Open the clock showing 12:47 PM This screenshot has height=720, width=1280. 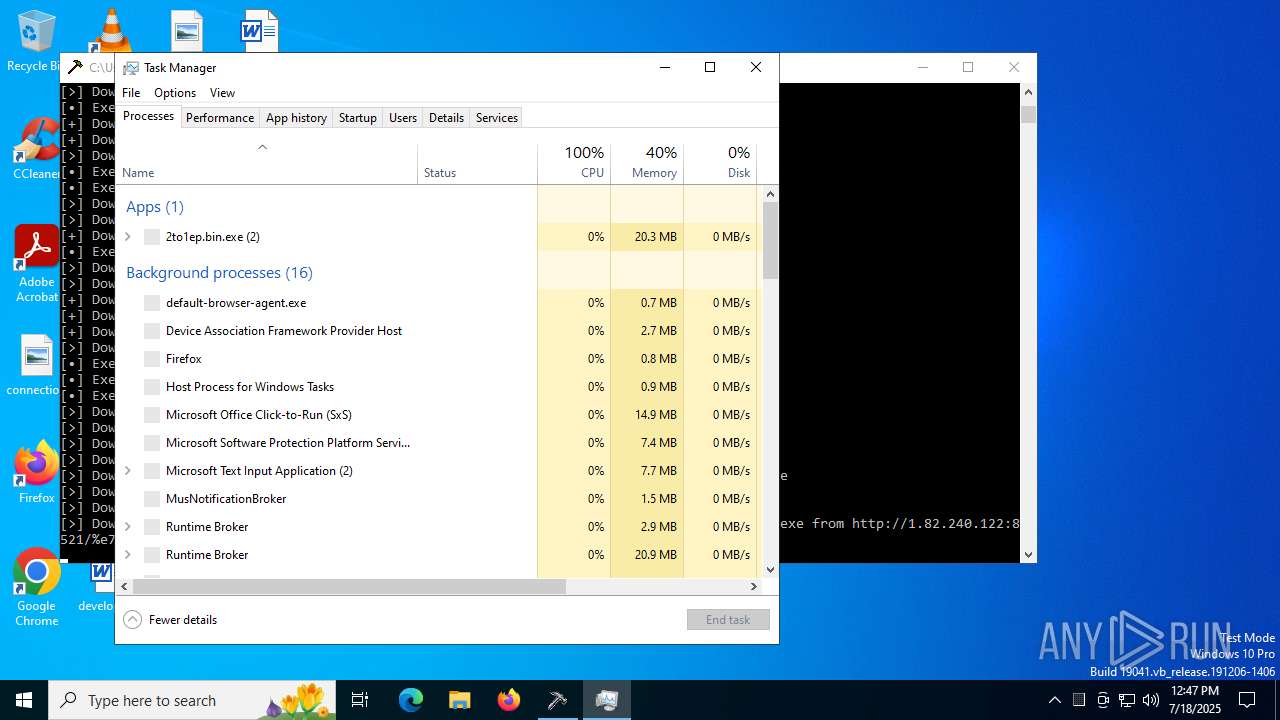click(x=1195, y=700)
